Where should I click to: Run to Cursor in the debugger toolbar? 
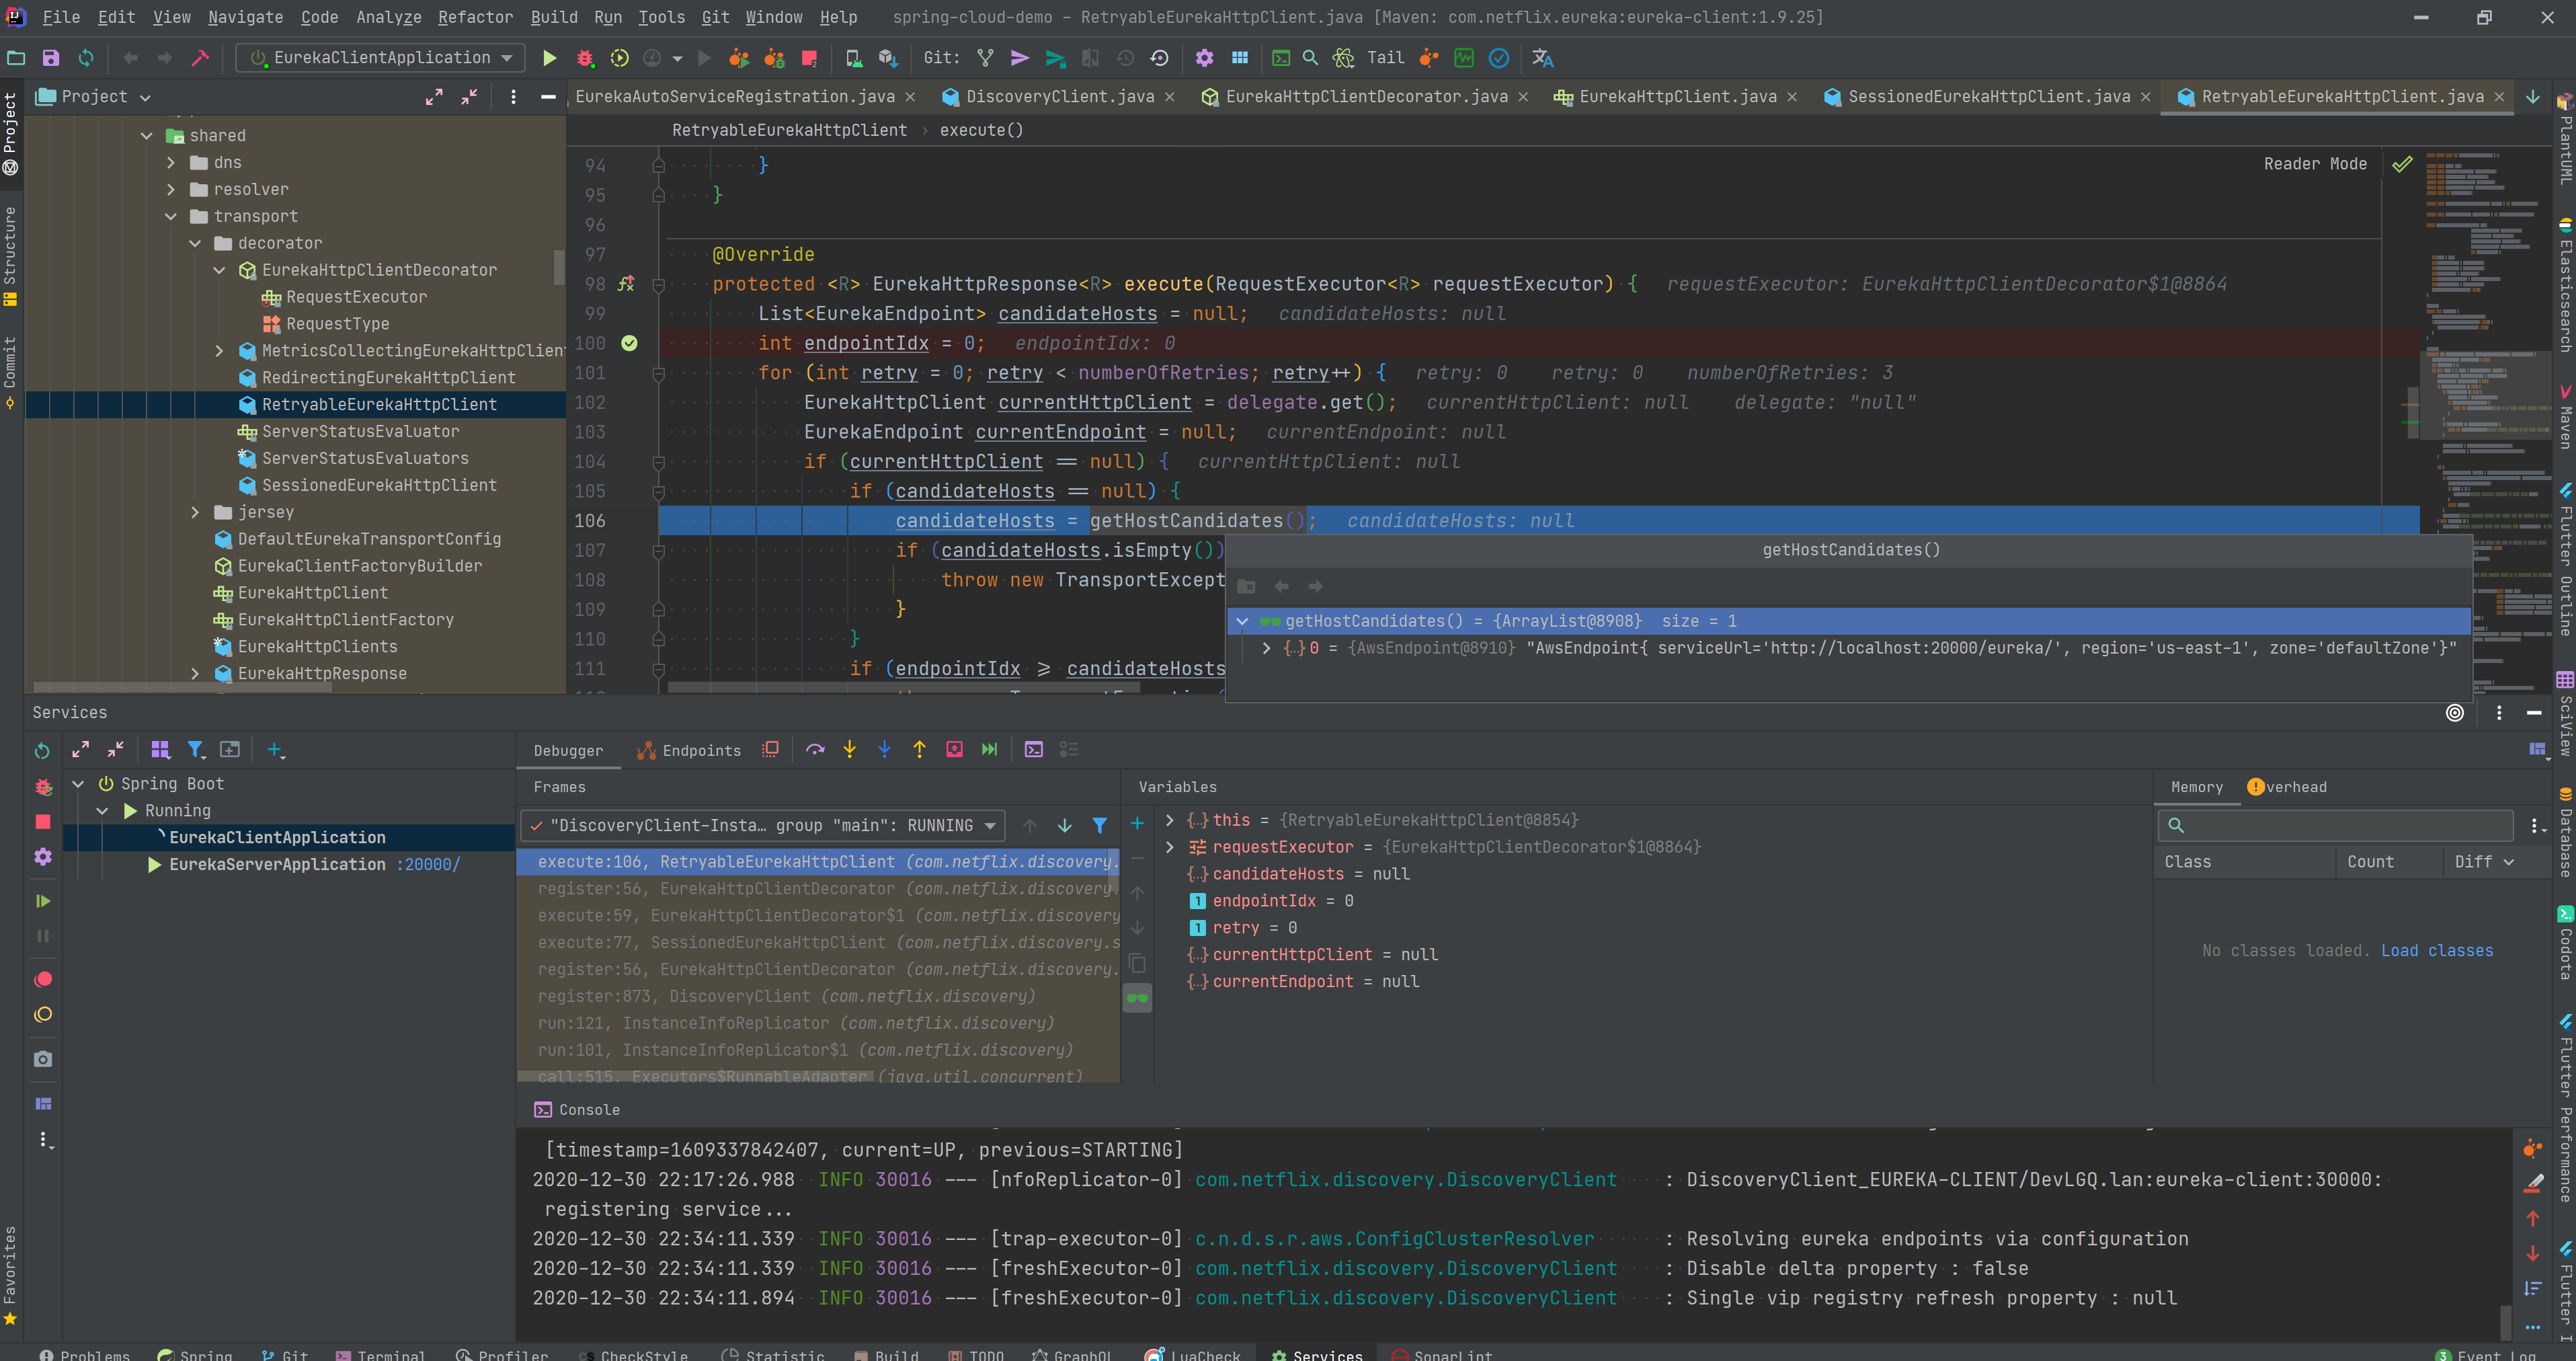point(989,749)
